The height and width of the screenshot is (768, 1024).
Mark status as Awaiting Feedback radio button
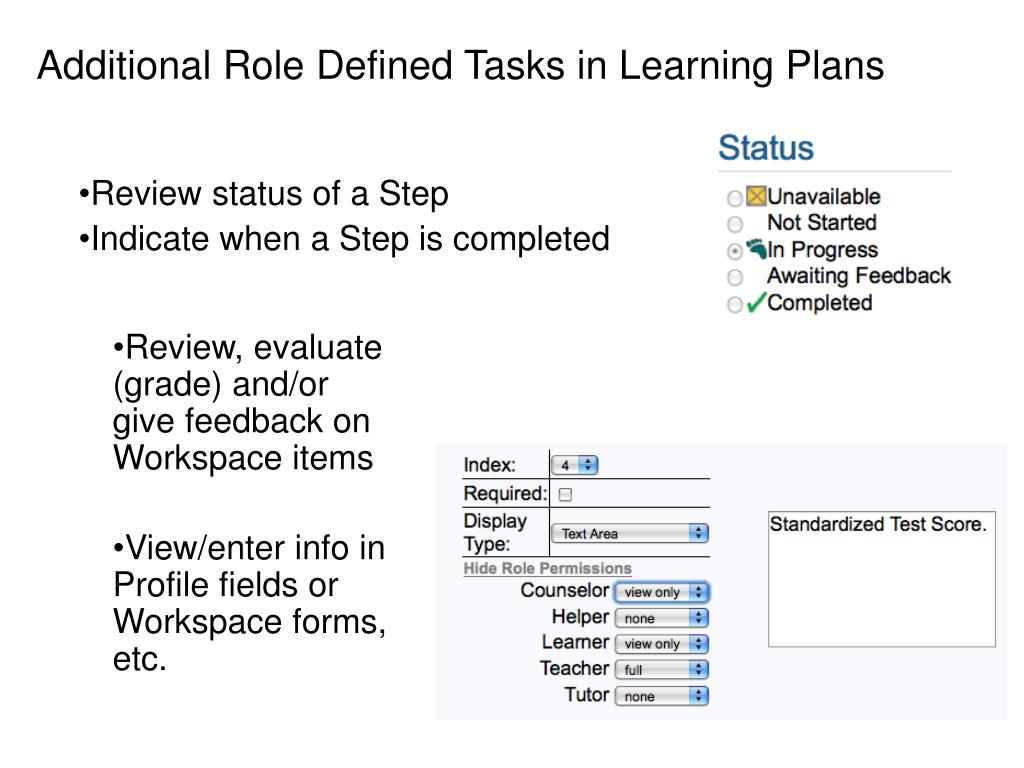pos(735,277)
